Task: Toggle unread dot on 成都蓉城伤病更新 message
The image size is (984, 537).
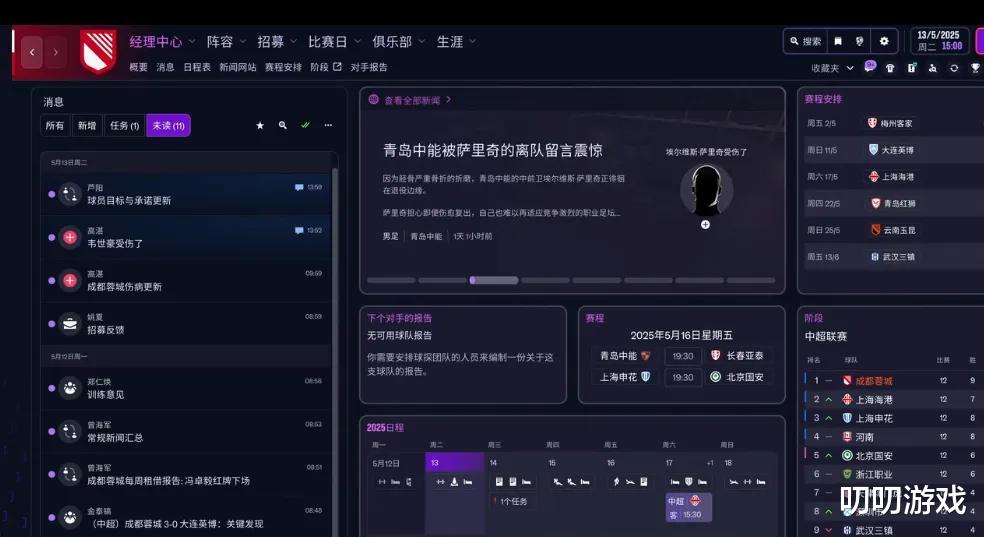Action: coord(51,280)
